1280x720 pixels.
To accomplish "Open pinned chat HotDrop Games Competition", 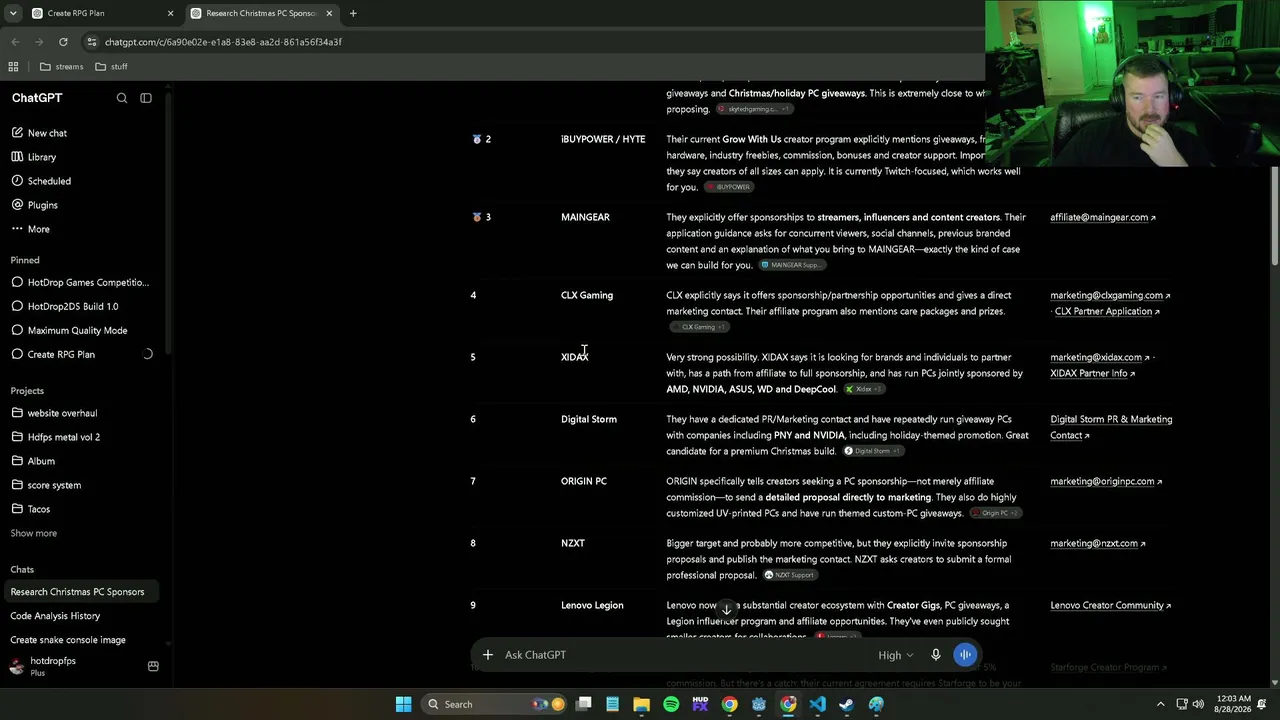I will click(x=80, y=282).
